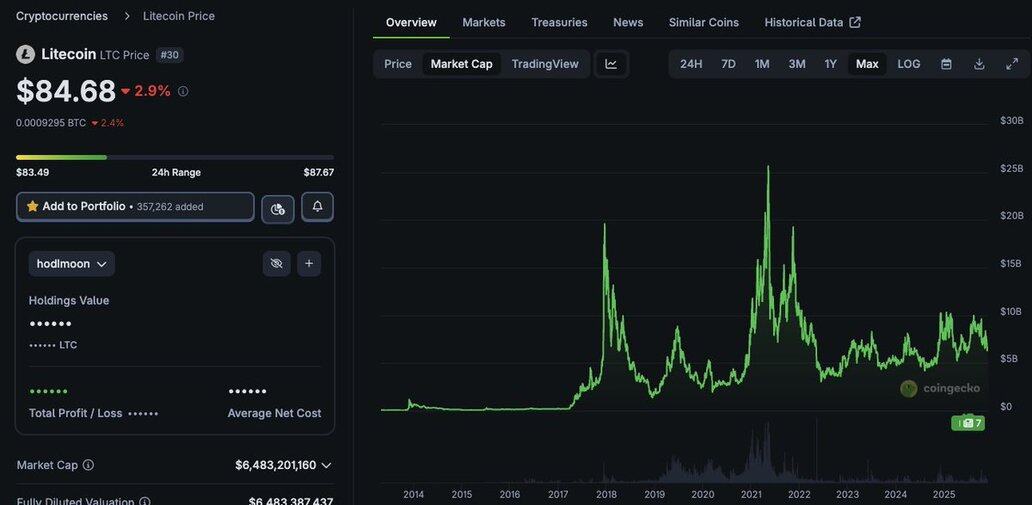Click the 2021 market cap peak on the chart
Screen dimensions: 1032x505
click(x=768, y=168)
